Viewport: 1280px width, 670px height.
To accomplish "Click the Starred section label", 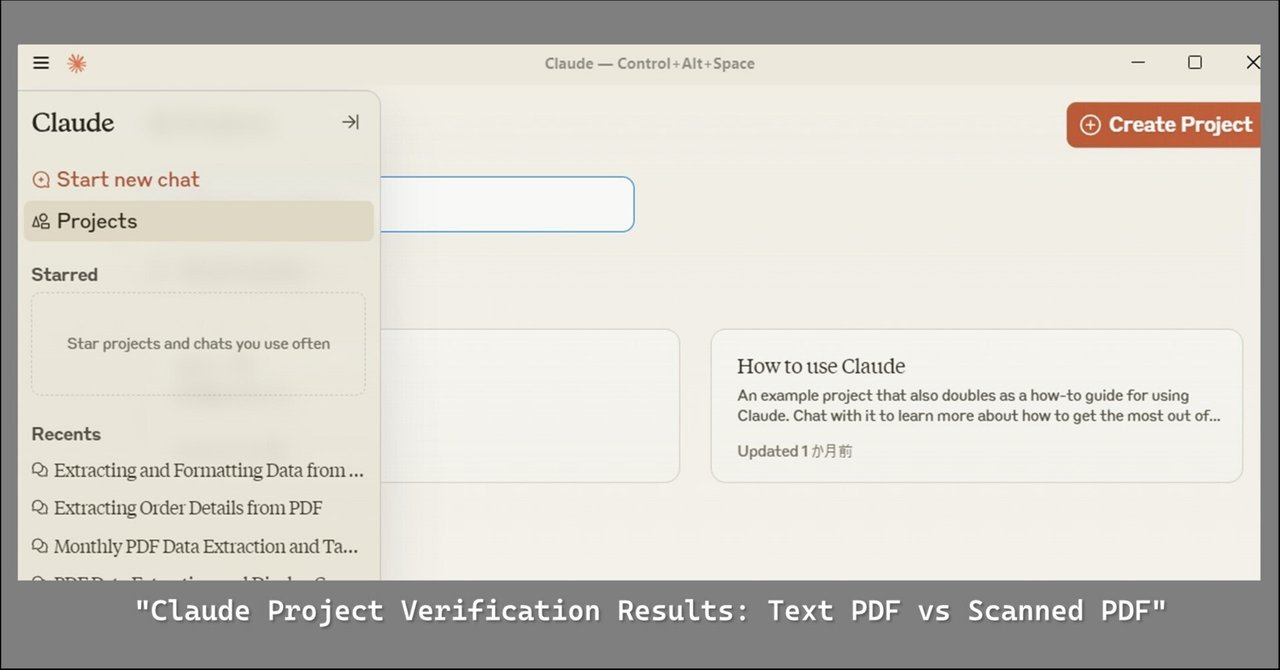I will [x=65, y=275].
